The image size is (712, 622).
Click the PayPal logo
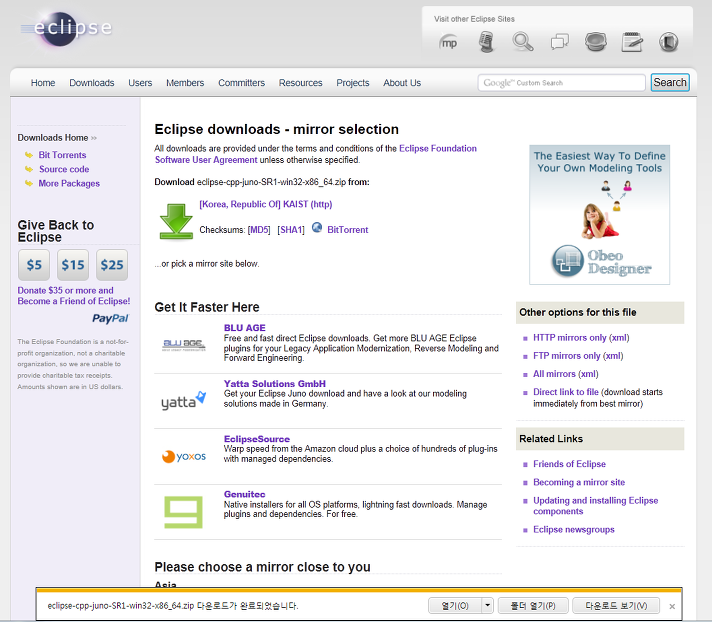(x=110, y=318)
